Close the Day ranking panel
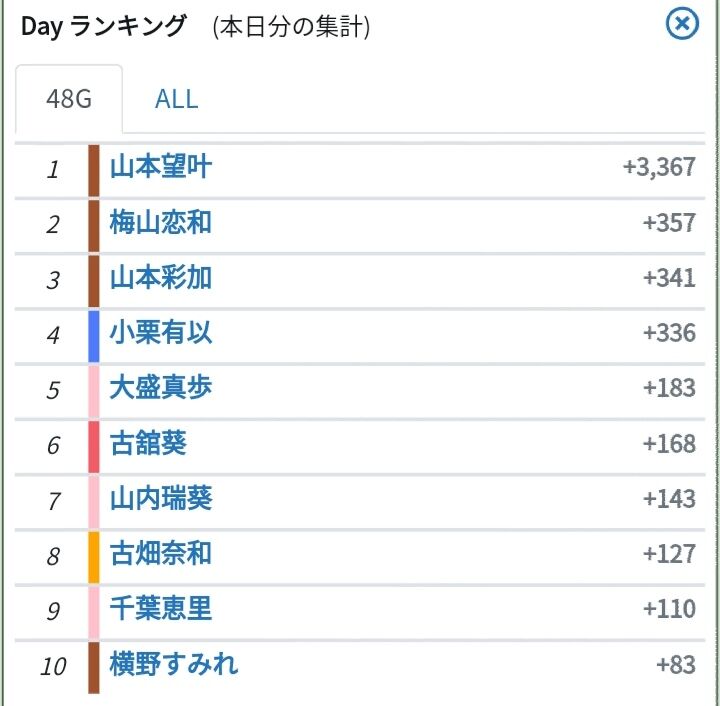 [x=682, y=24]
